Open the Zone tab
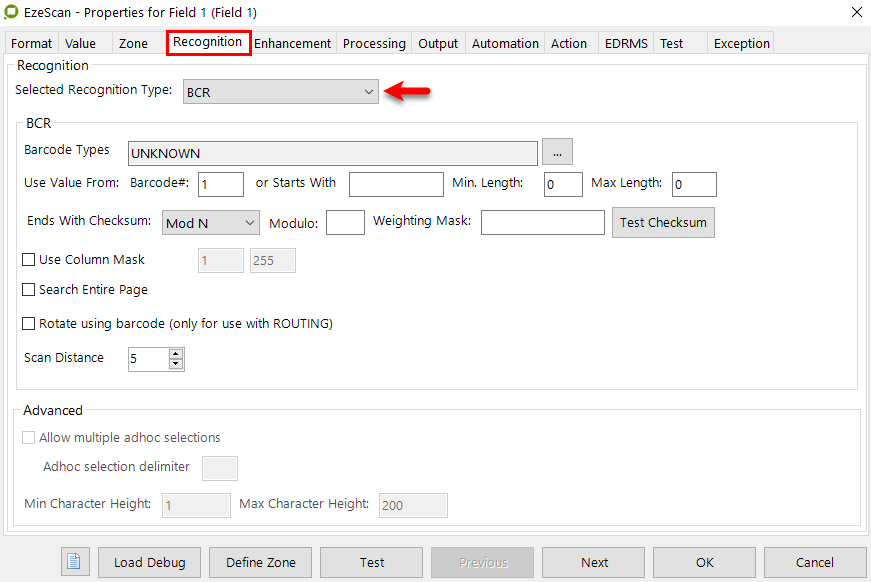 (133, 43)
